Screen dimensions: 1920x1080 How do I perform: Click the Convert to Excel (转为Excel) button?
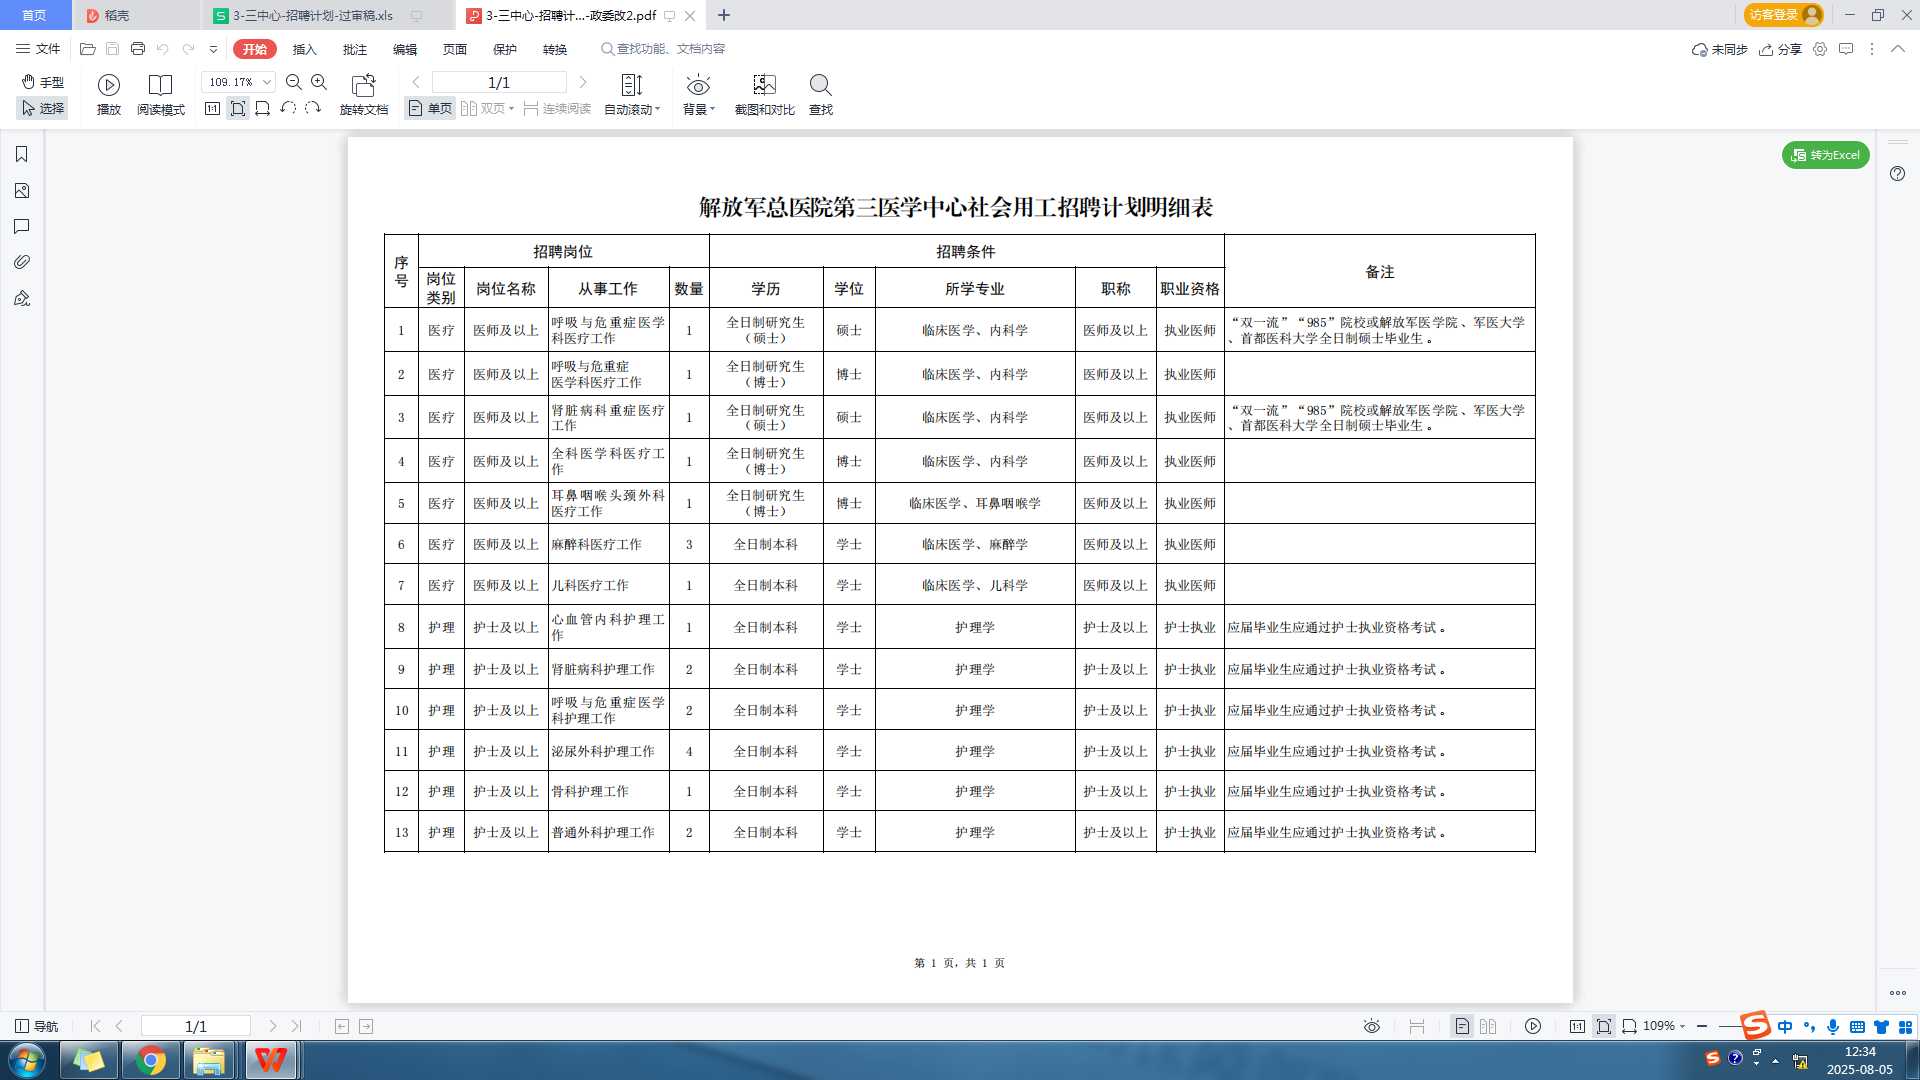1826,155
